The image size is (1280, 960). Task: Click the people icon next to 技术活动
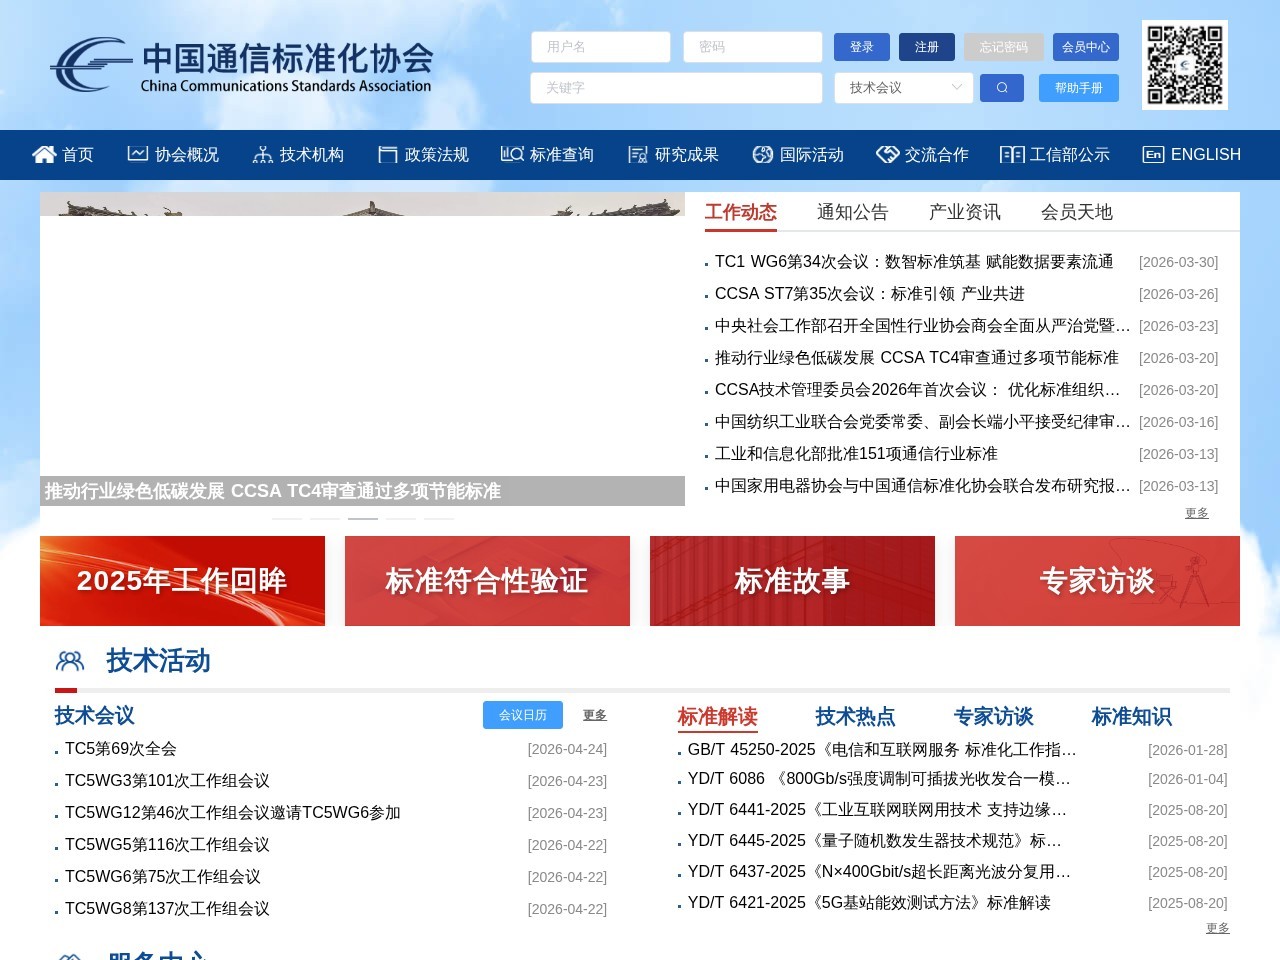pos(68,660)
